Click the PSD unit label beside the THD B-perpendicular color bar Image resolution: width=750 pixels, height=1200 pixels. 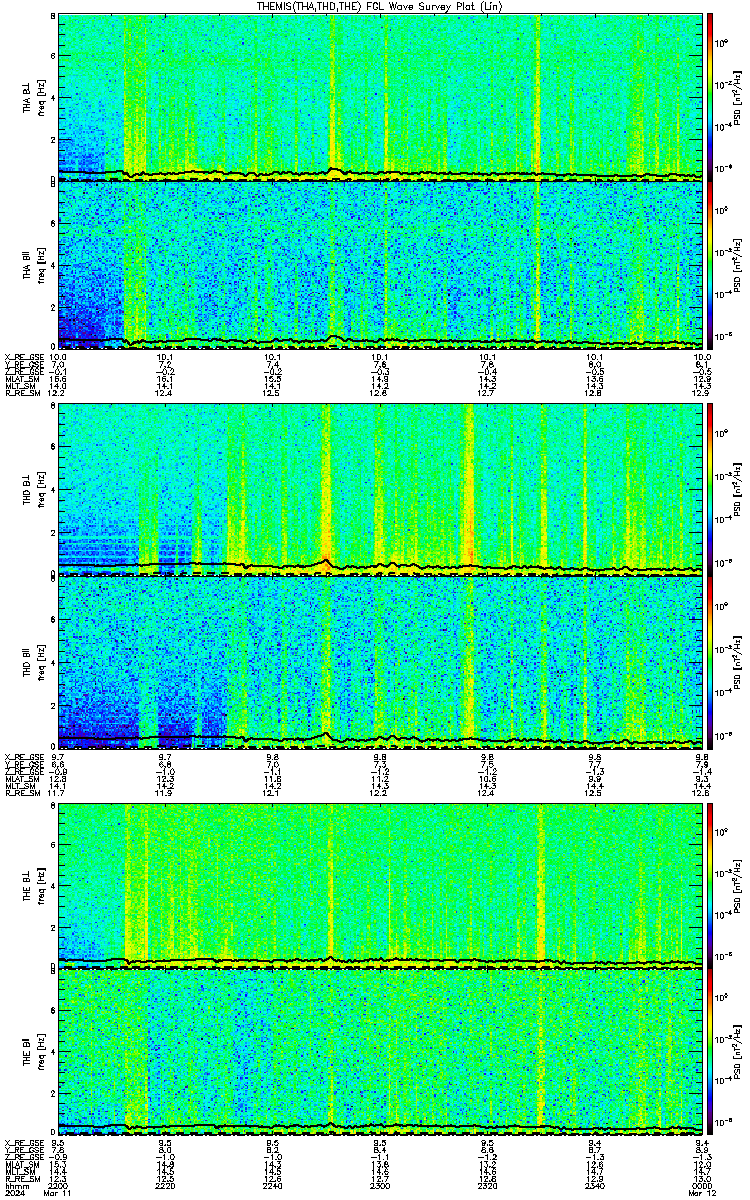pyautogui.click(x=737, y=490)
